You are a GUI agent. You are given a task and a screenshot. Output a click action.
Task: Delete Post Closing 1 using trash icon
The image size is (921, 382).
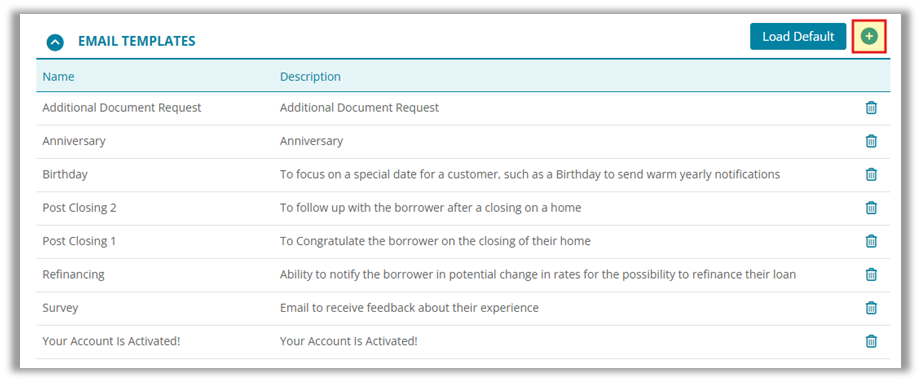tap(871, 241)
